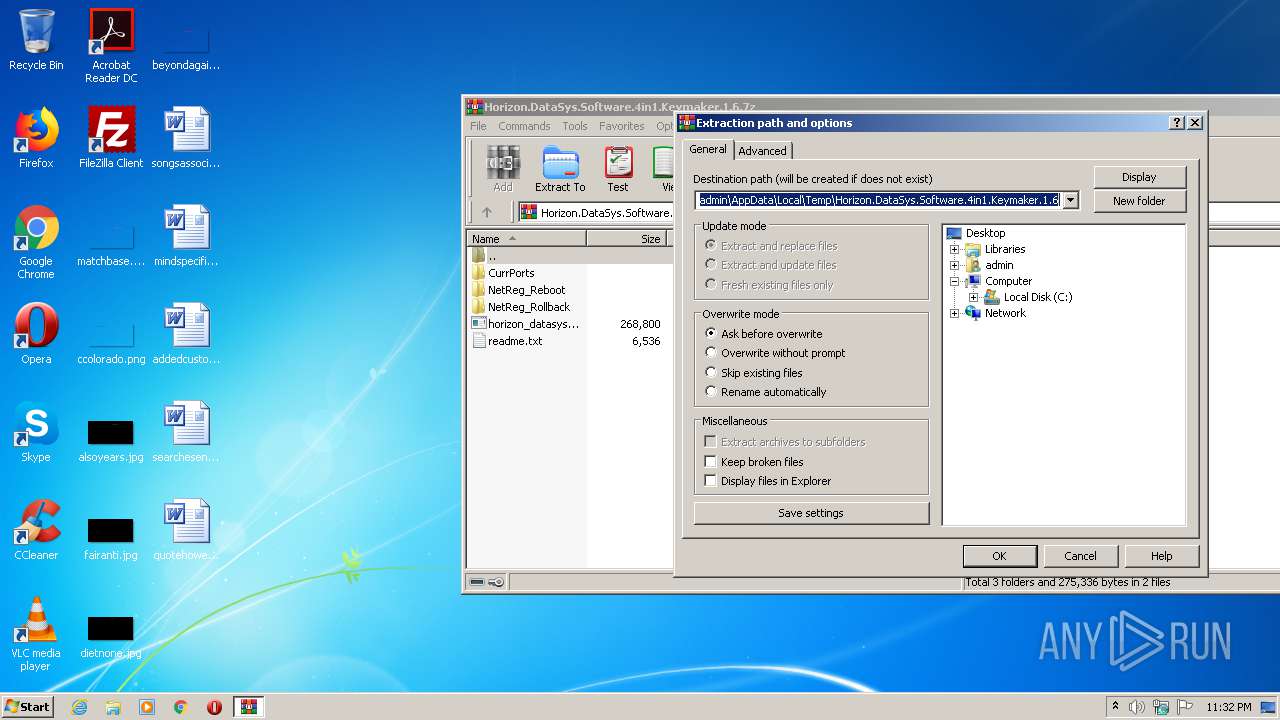Select the Google Chrome desktop icon
Image resolution: width=1280 pixels, height=720 pixels.
[x=36, y=242]
